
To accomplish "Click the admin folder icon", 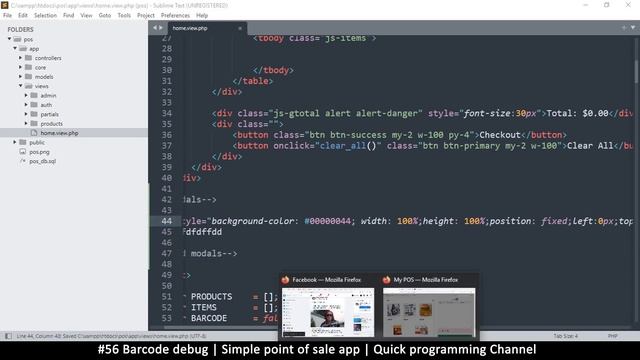I will pyautogui.click(x=34, y=96).
